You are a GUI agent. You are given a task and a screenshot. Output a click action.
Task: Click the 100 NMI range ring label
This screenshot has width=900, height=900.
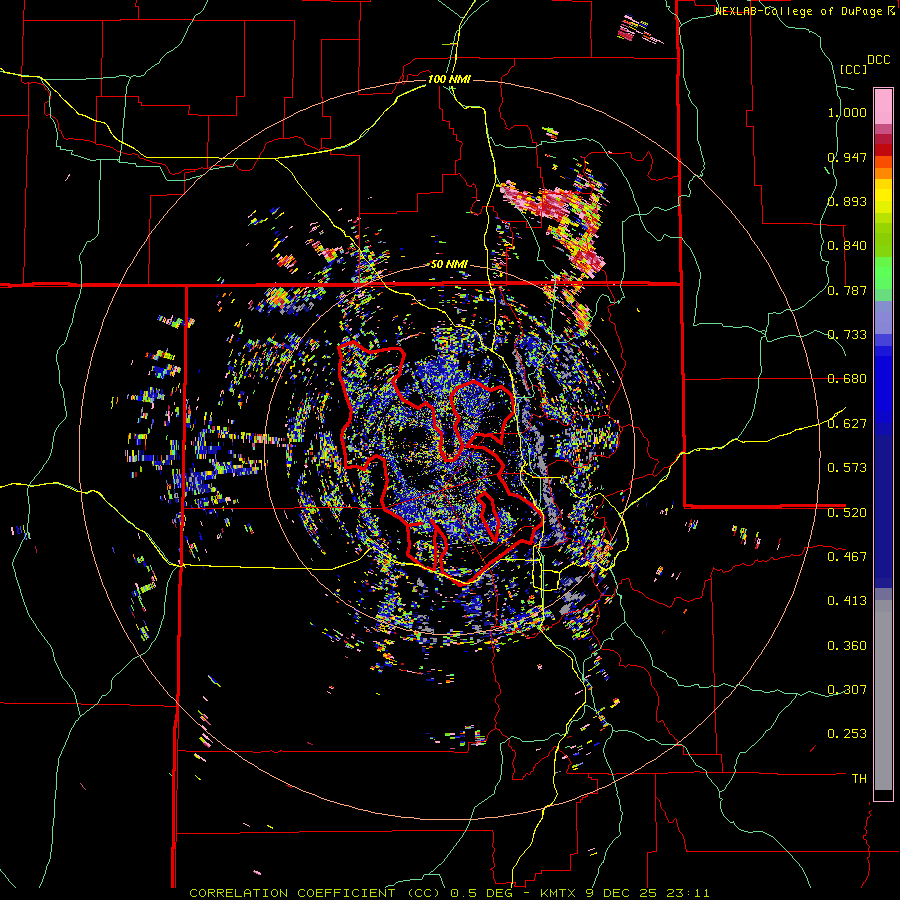(x=449, y=79)
